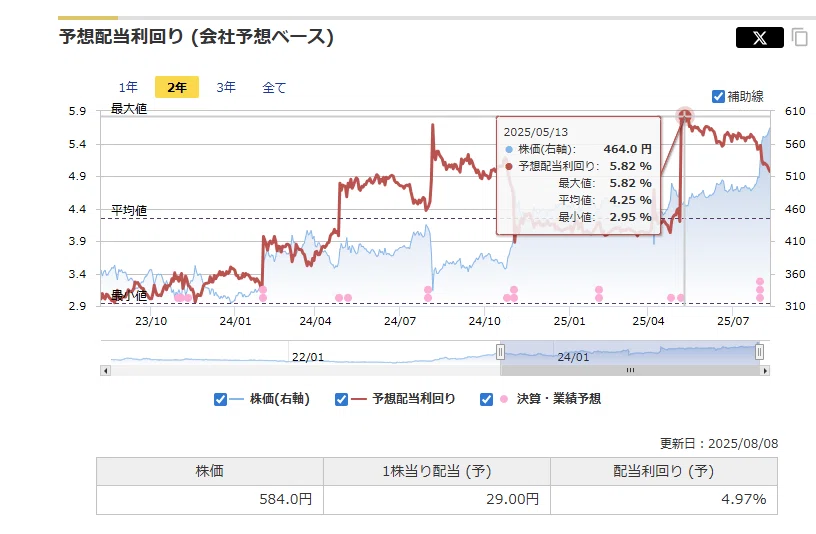This screenshot has width=816, height=534.
Task: Click the highlighted peak marker on chart
Action: click(684, 116)
